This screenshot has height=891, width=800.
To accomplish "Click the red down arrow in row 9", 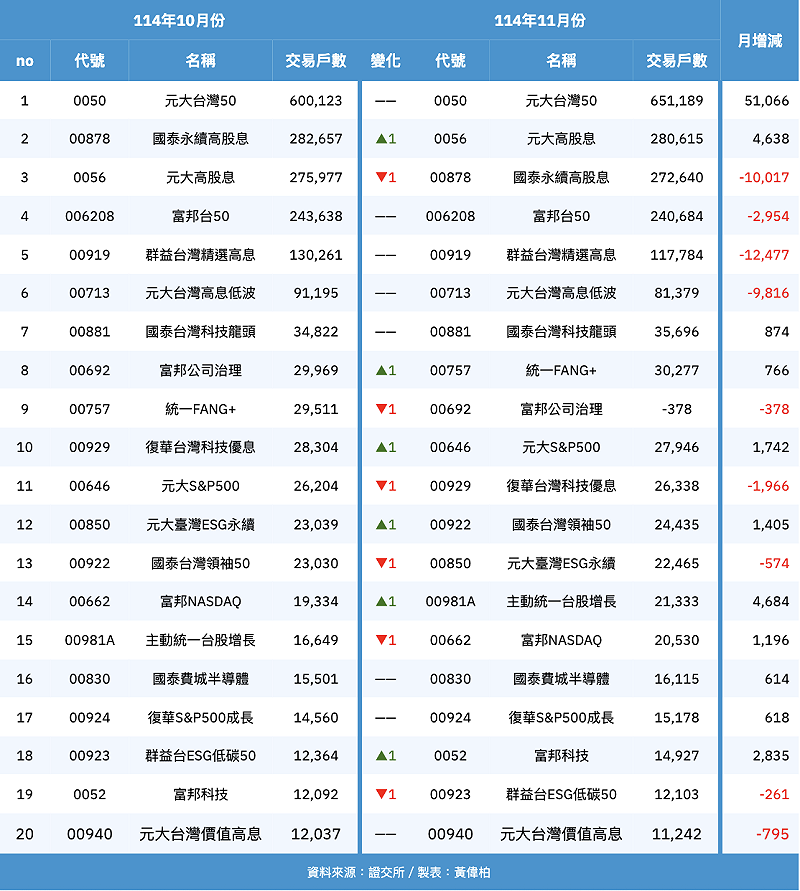I will tap(381, 409).
